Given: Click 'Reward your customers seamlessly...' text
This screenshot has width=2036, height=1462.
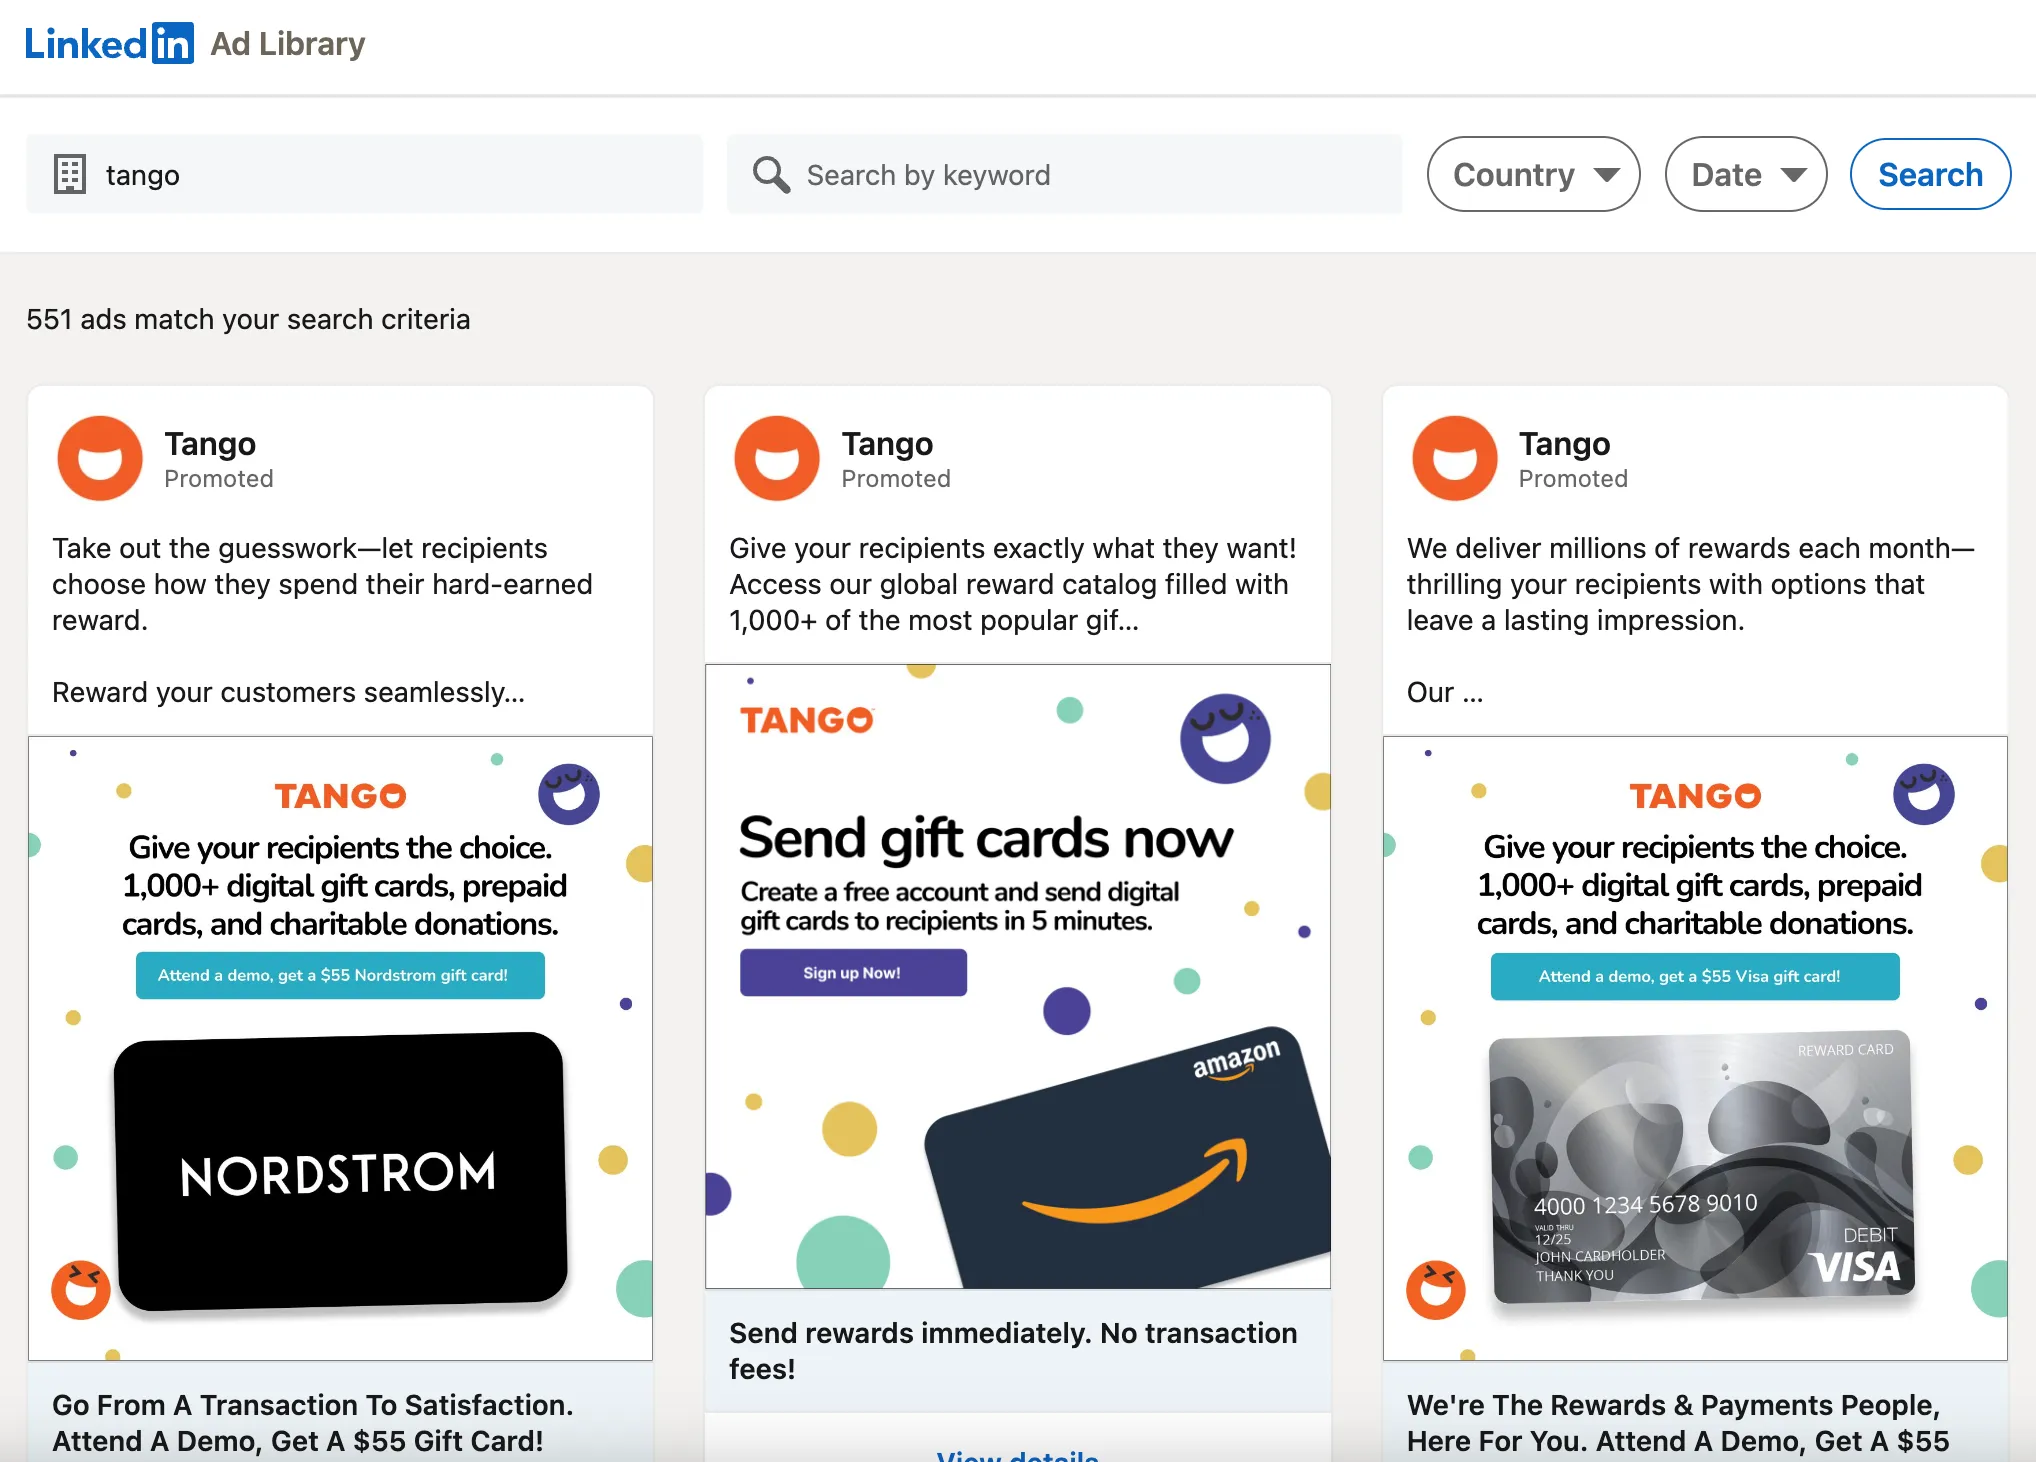Looking at the screenshot, I should [288, 692].
